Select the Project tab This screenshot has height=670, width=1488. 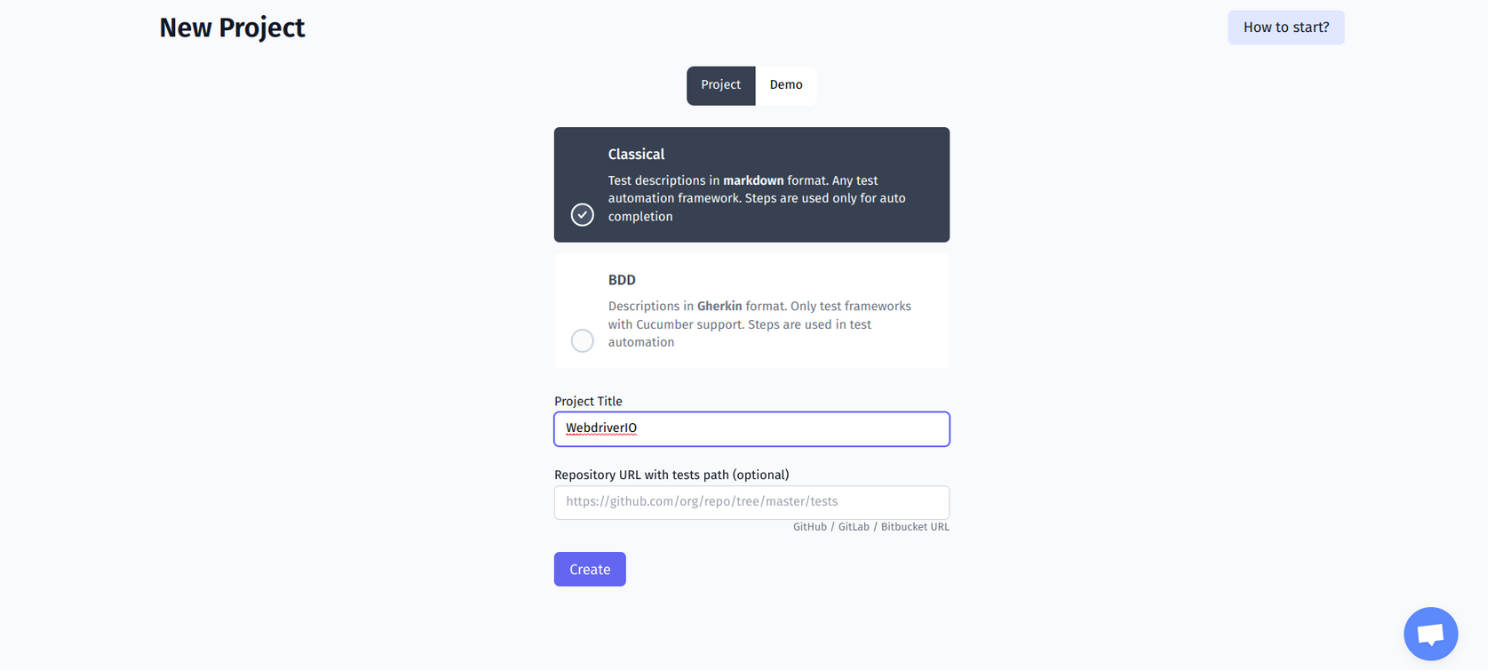click(x=720, y=85)
